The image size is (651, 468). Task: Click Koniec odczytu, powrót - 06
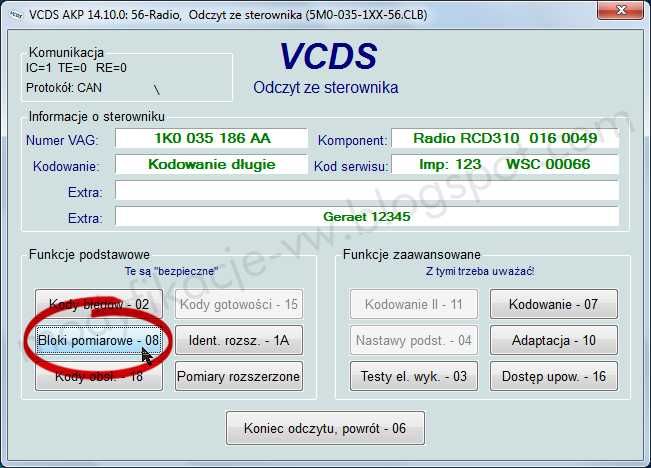(325, 428)
